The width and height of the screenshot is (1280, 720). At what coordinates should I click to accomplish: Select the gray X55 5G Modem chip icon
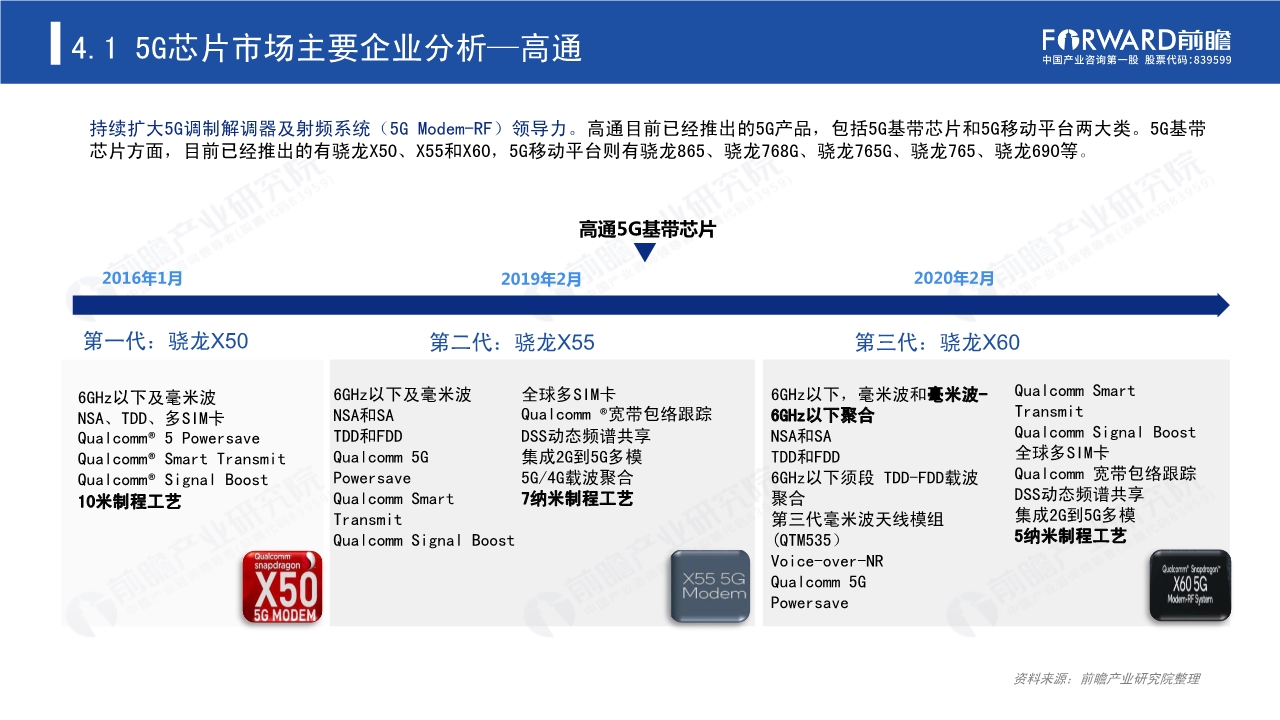[710, 585]
